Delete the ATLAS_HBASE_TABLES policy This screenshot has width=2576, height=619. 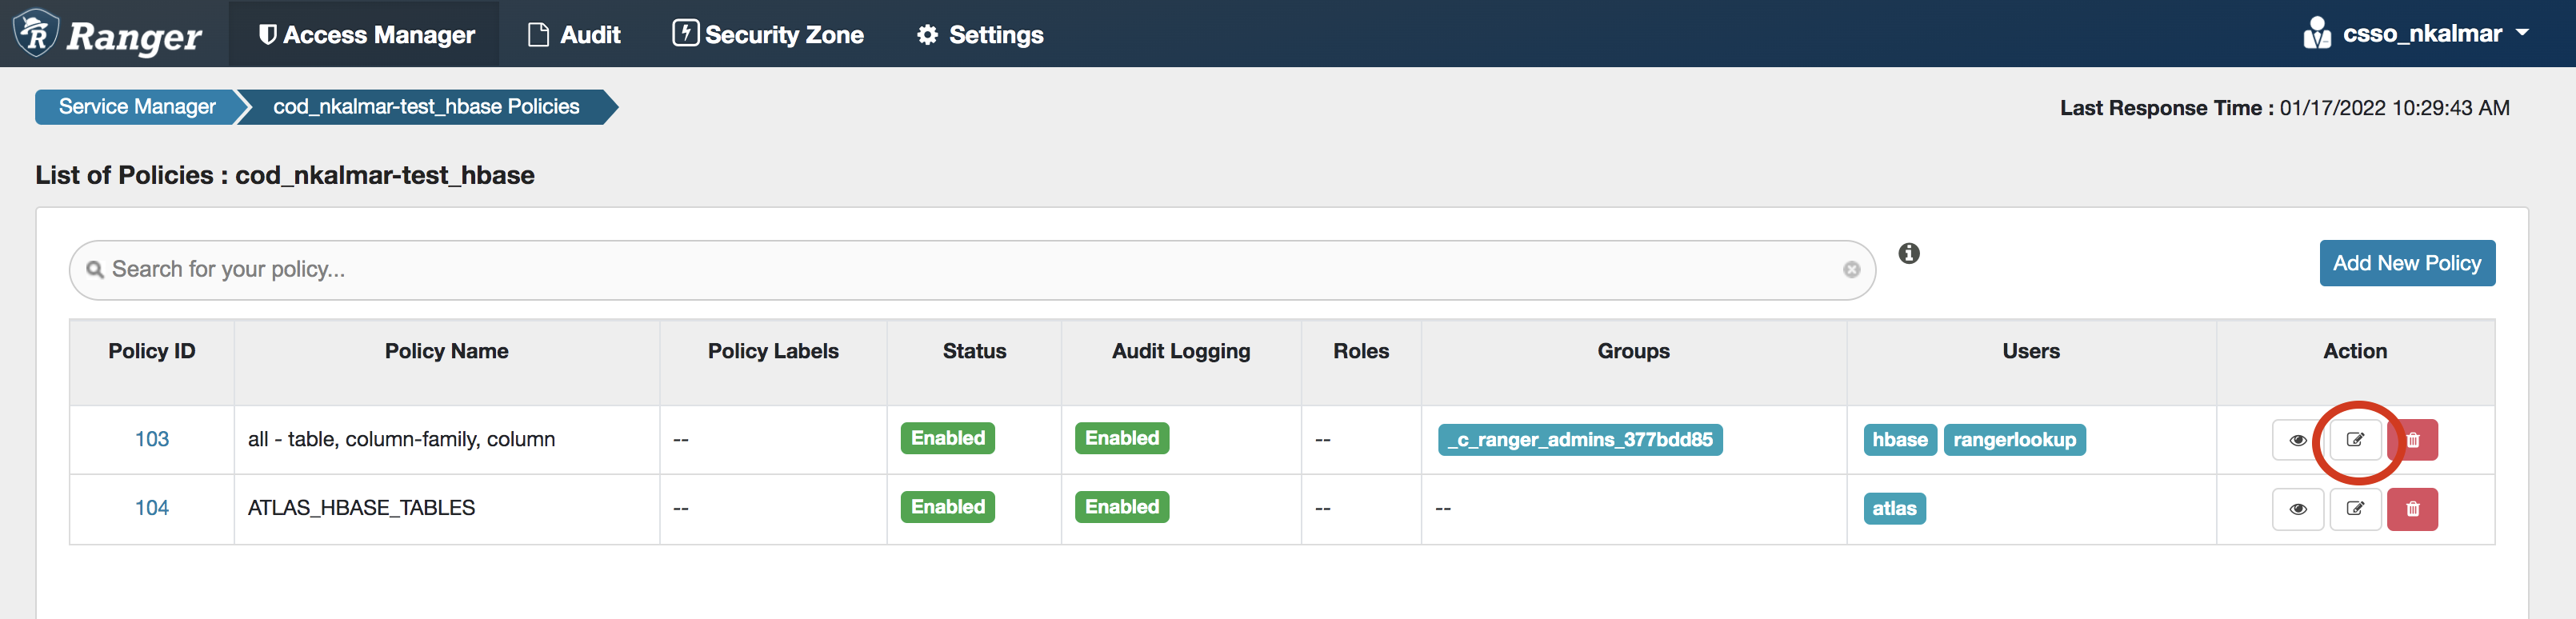pos(2412,509)
